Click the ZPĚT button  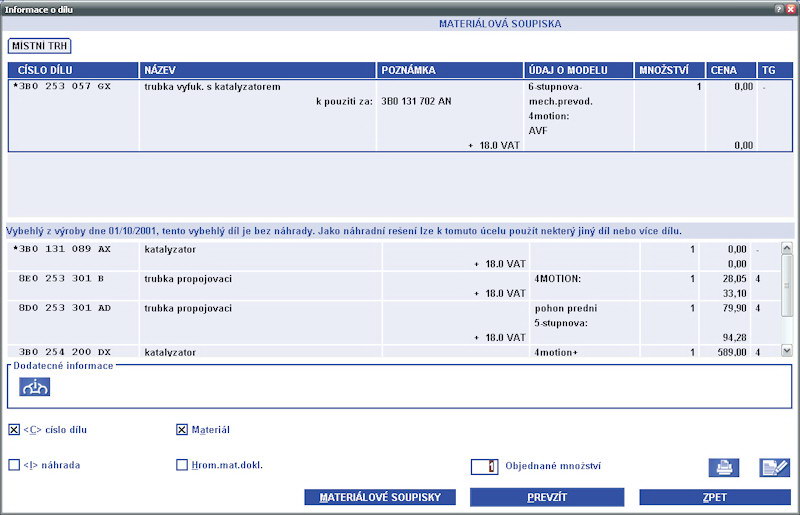714,497
